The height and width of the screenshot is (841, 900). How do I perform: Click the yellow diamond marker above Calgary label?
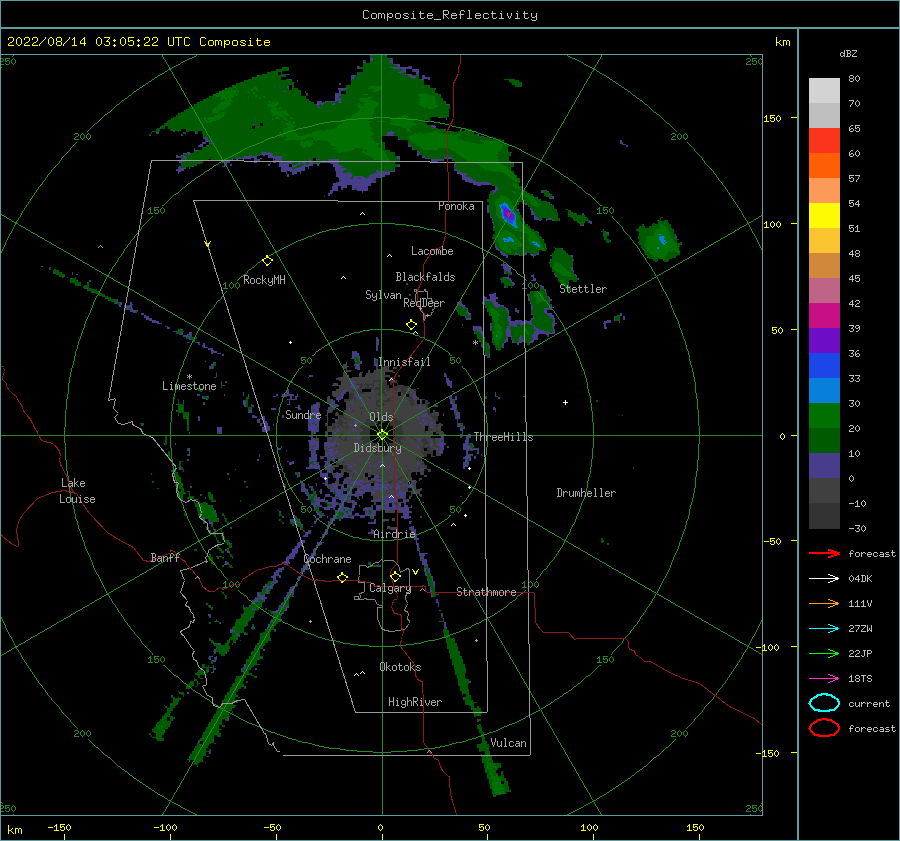tap(395, 576)
